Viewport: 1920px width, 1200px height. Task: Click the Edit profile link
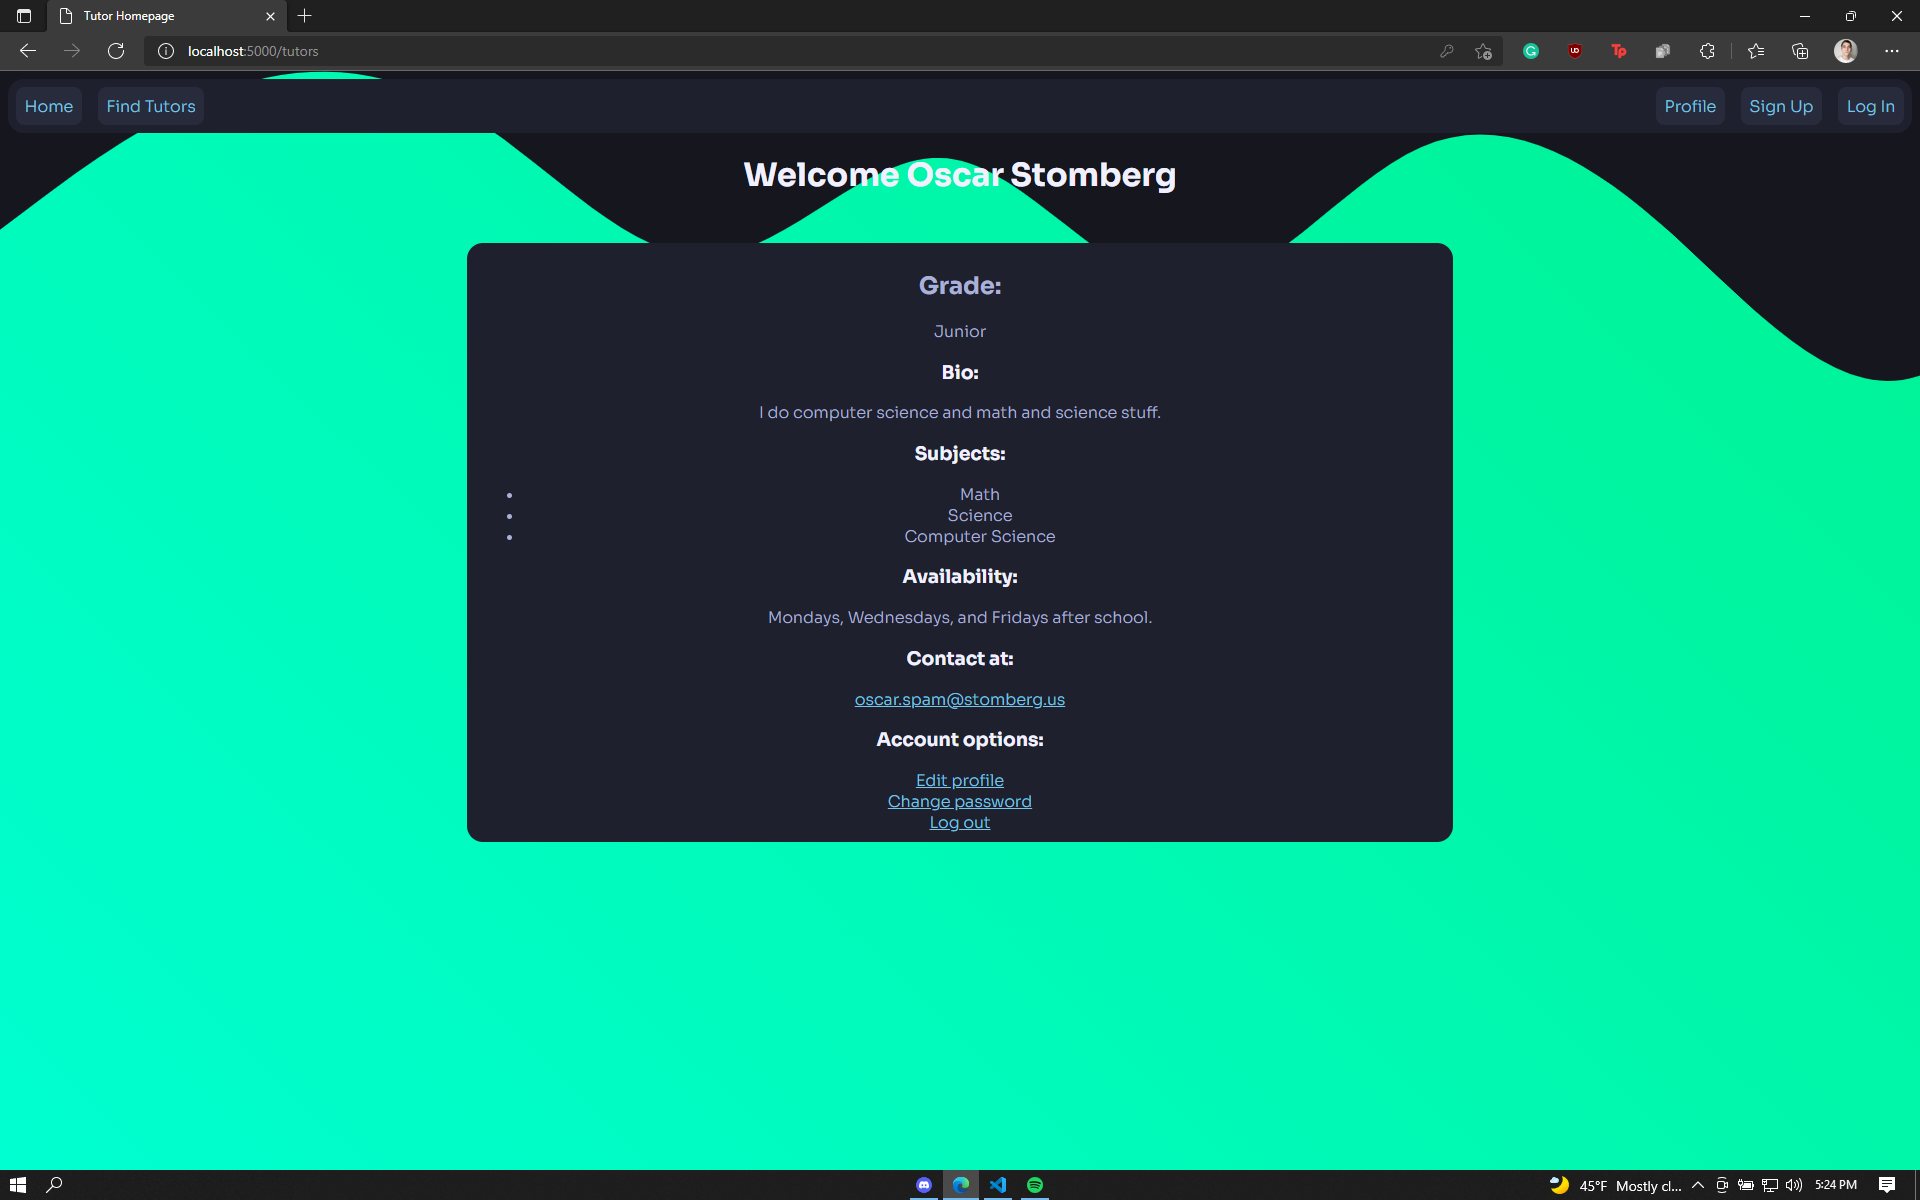point(959,780)
